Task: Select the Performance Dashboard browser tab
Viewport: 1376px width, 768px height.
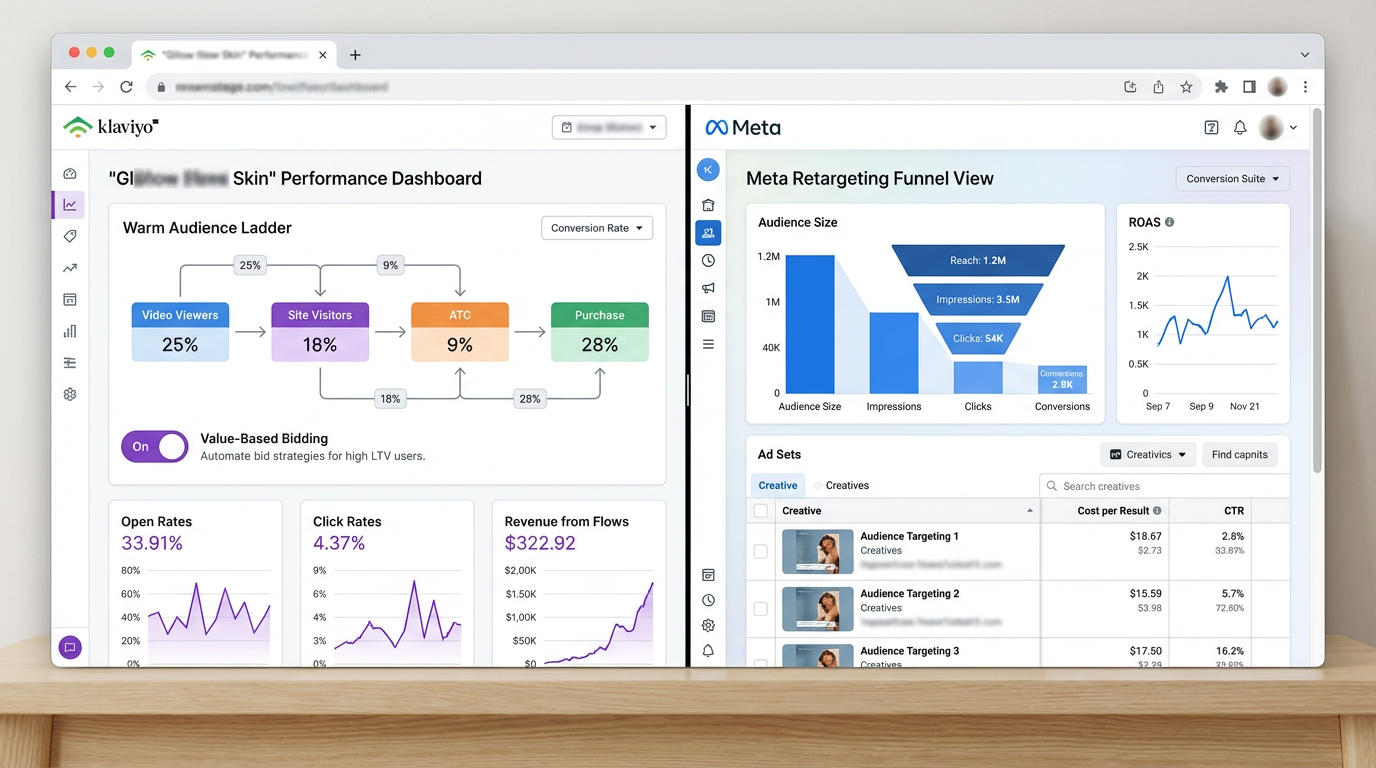Action: (234, 55)
